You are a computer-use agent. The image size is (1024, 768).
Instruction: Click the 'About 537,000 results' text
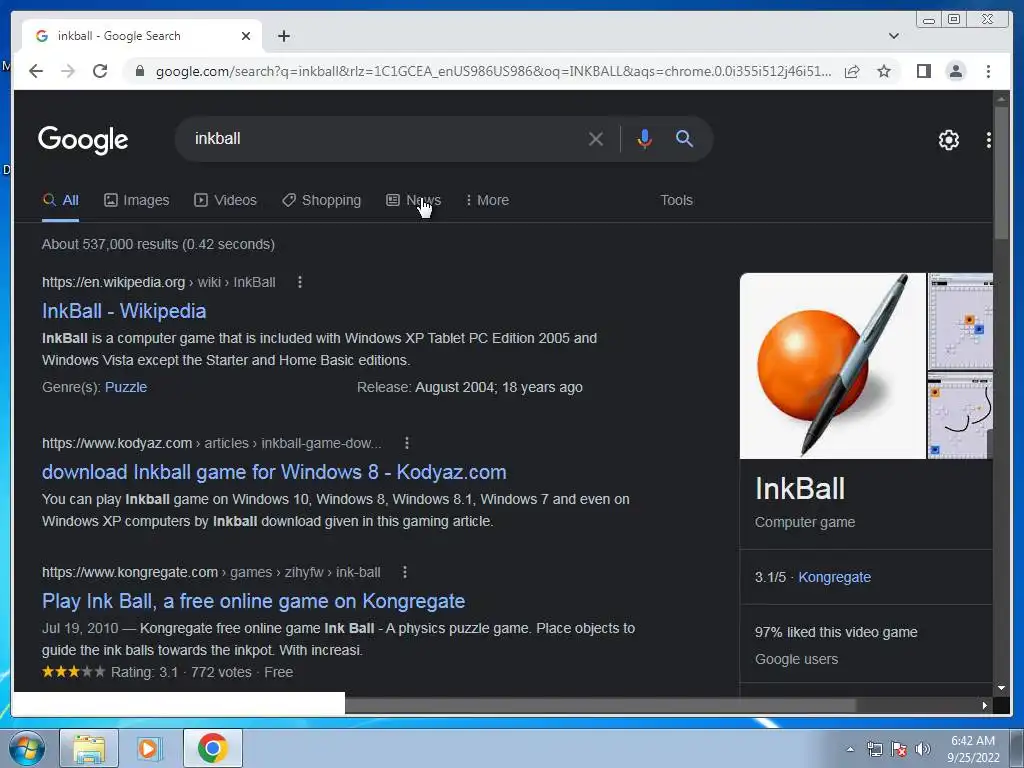point(158,244)
